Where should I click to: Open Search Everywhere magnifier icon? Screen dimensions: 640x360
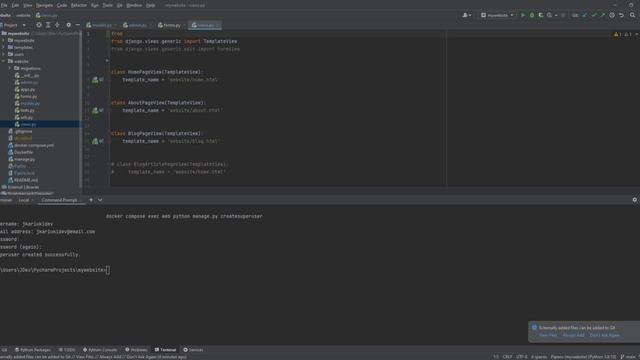(633, 15)
